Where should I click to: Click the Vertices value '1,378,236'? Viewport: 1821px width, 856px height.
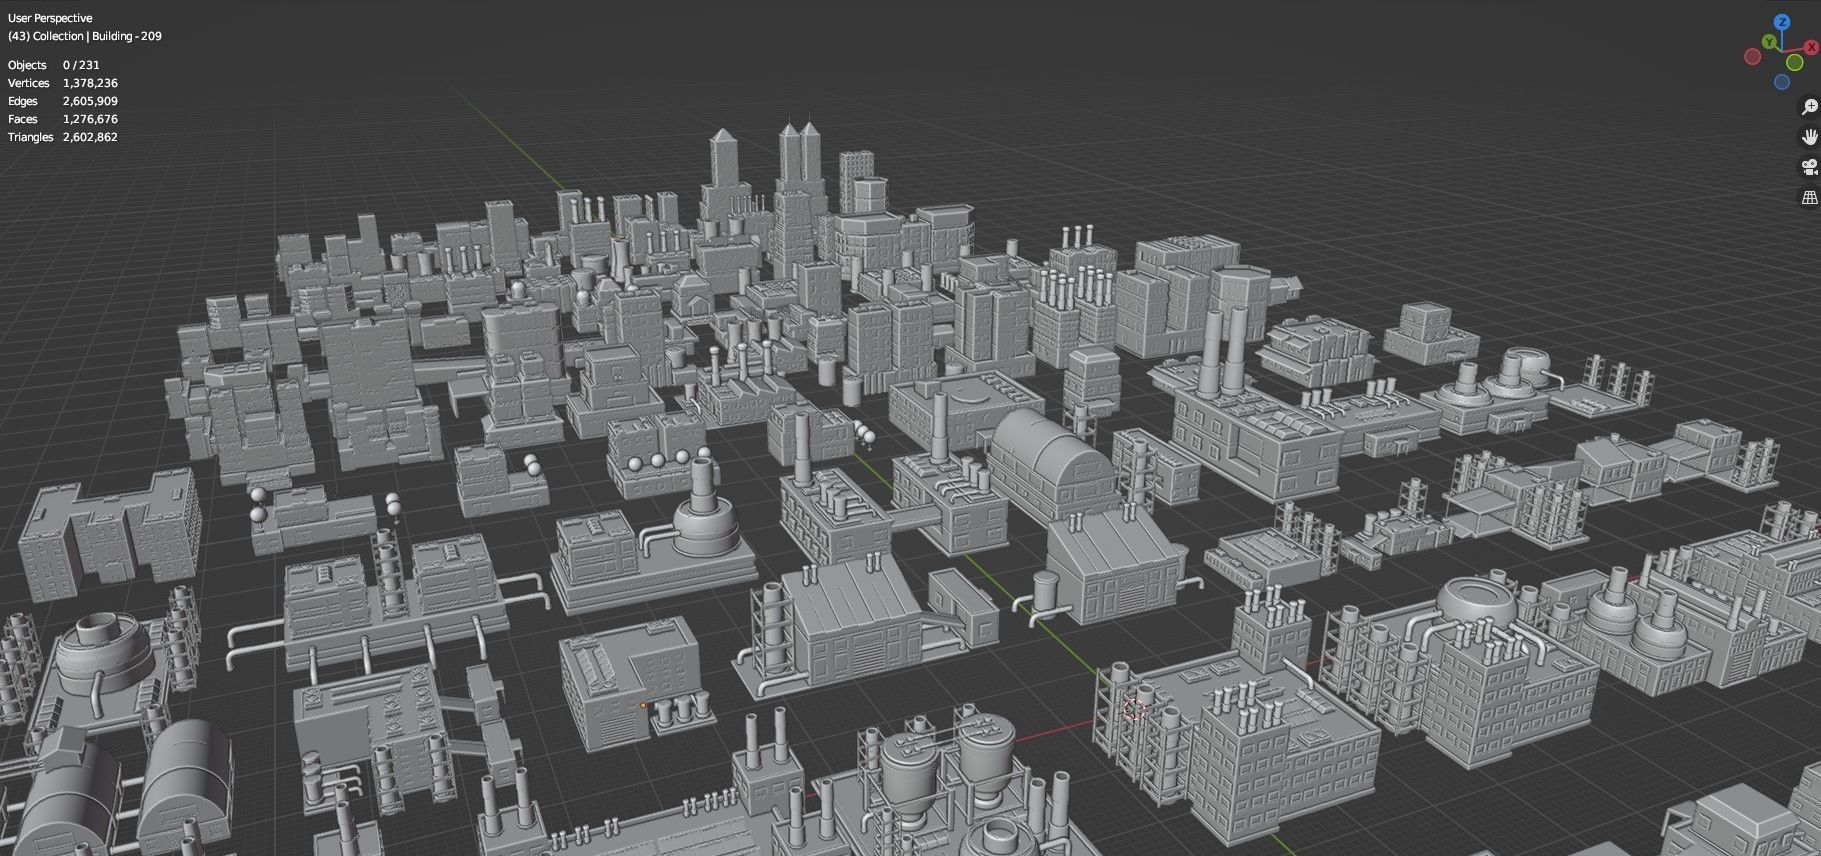[90, 83]
